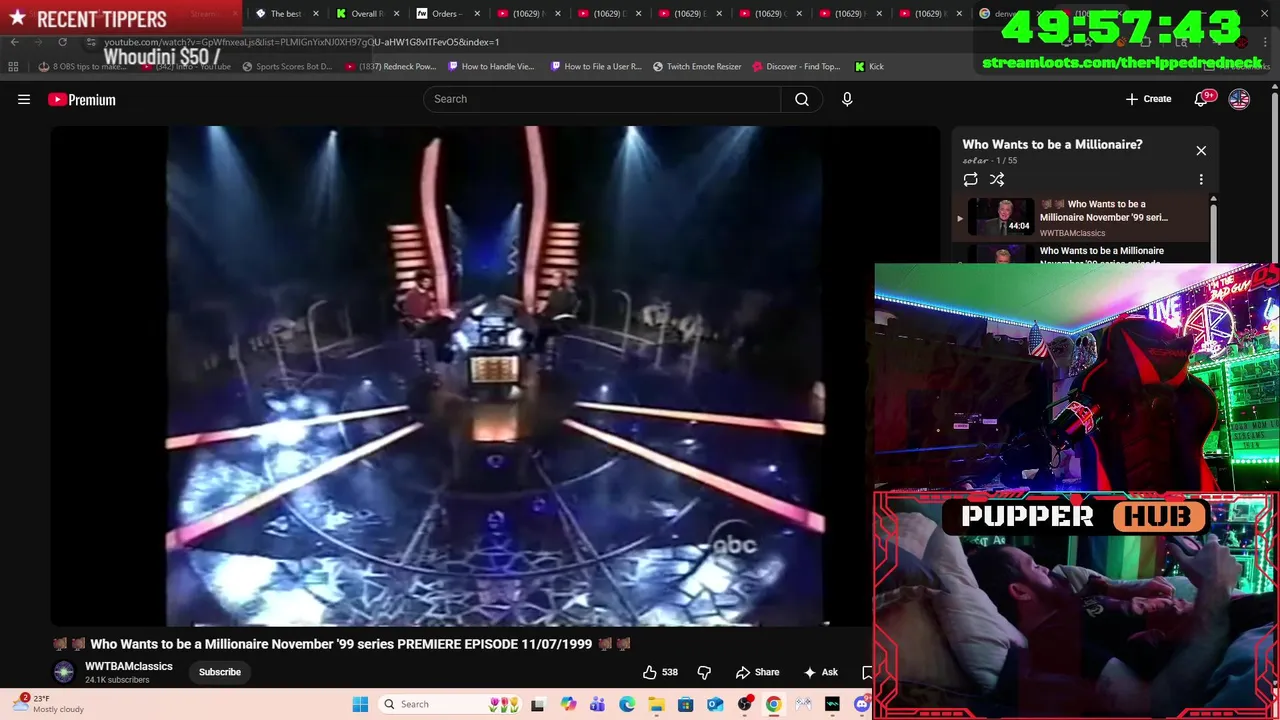Click the Ask button
The height and width of the screenshot is (720, 1280).
click(x=820, y=672)
